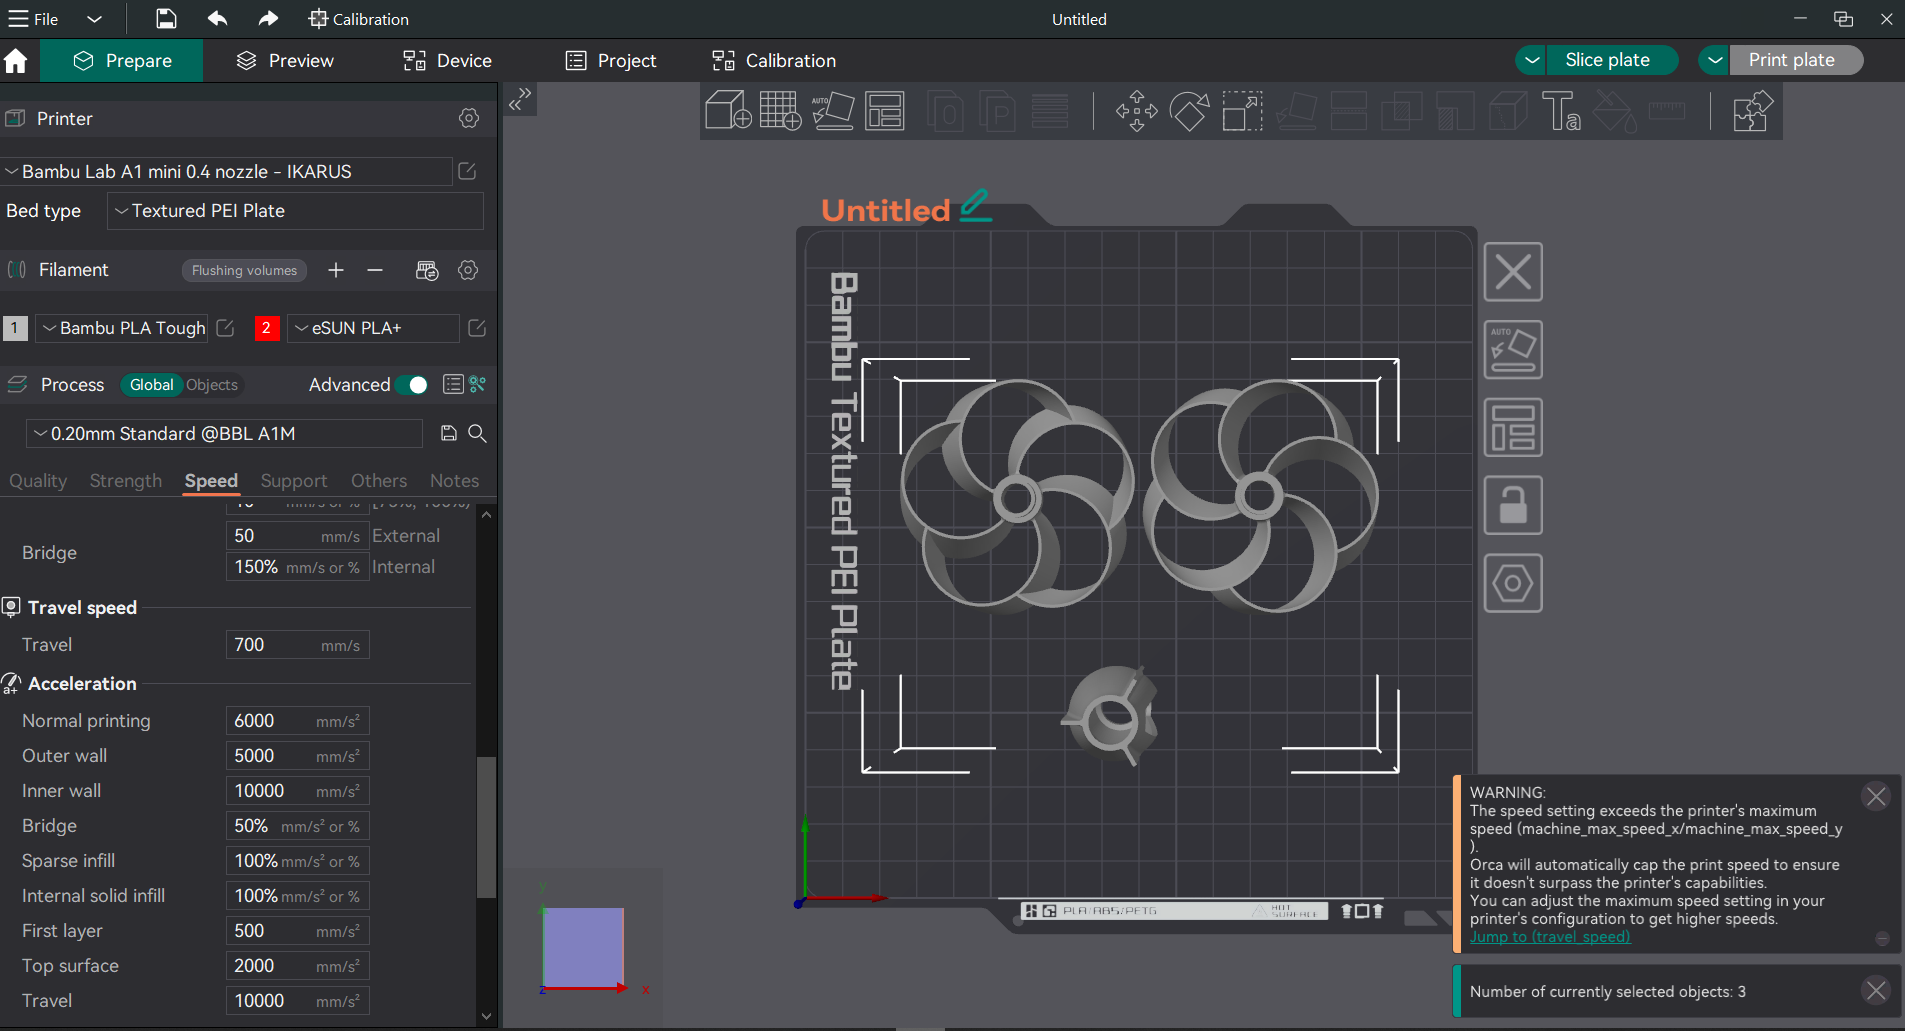
Task: Select the Move tool icon
Action: coord(1136,110)
